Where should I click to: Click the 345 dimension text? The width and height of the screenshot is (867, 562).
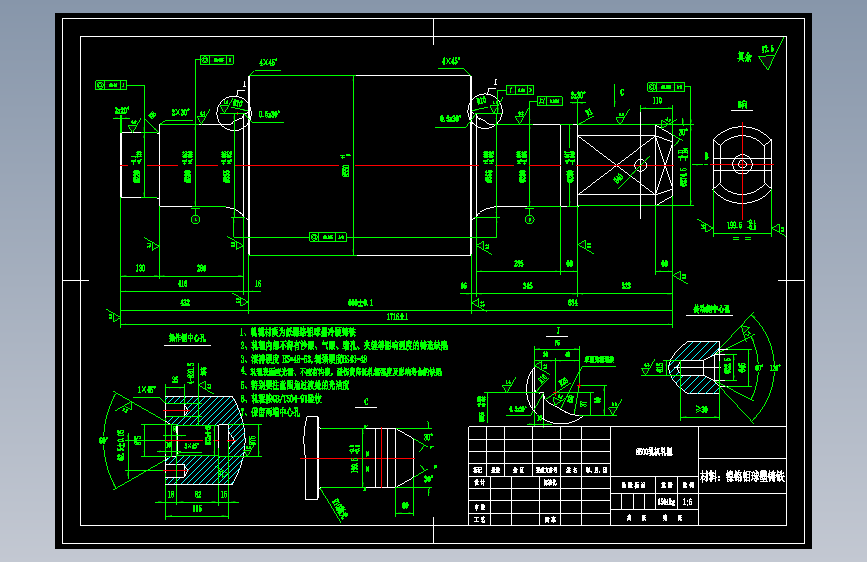[x=527, y=286]
